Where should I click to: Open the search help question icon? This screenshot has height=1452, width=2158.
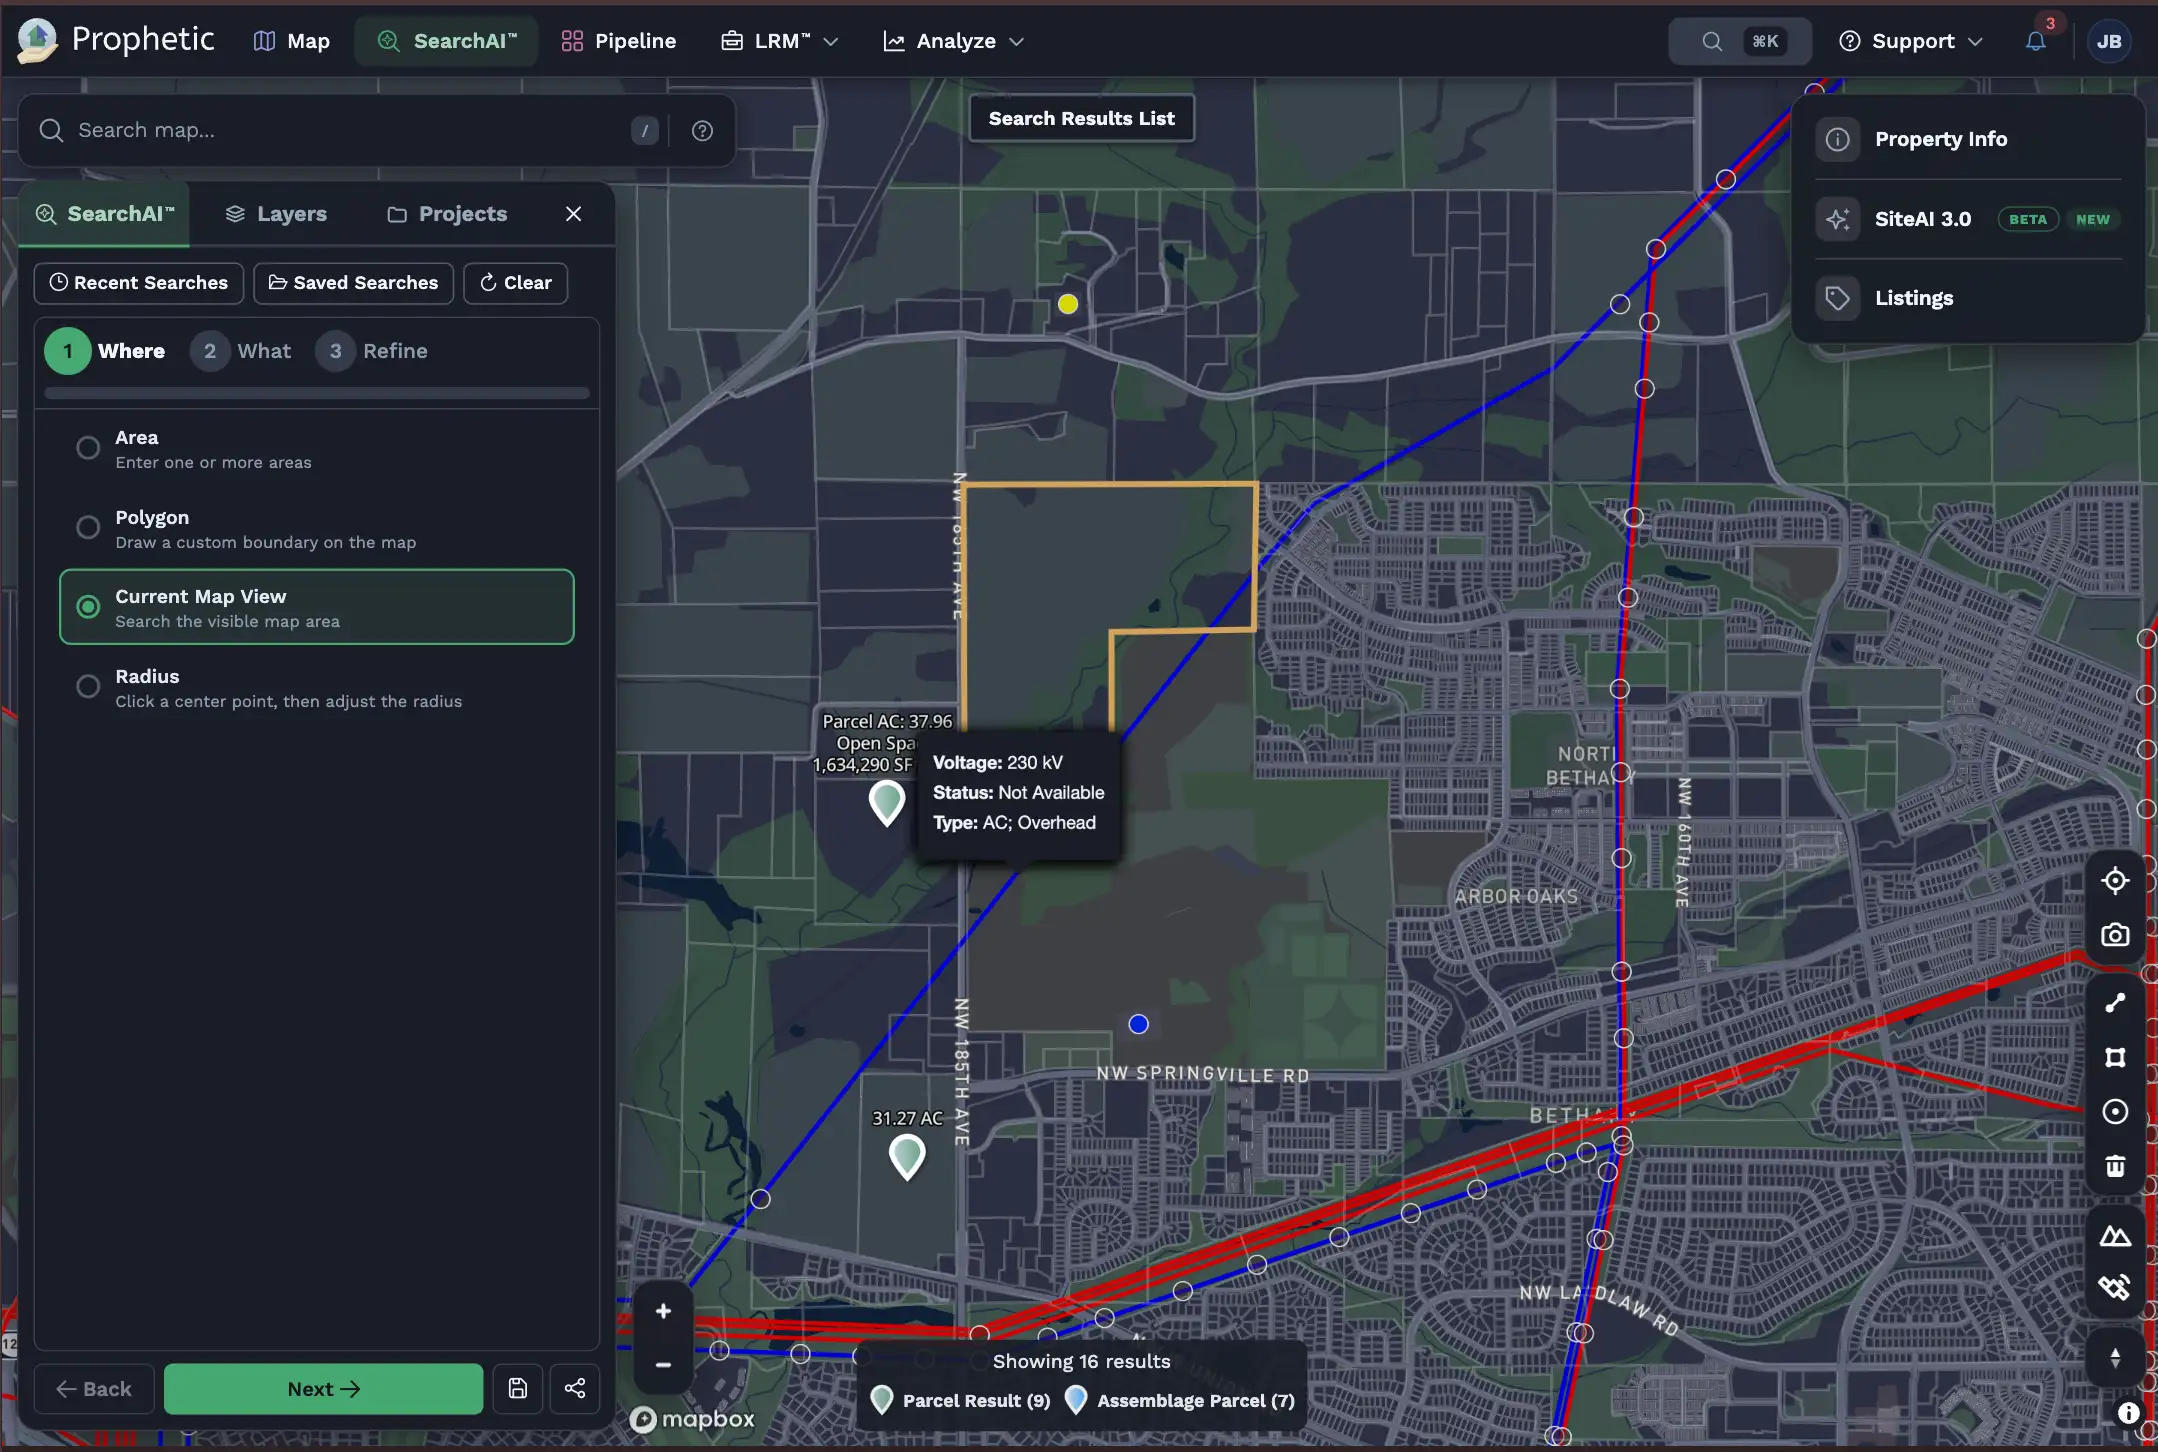(702, 130)
